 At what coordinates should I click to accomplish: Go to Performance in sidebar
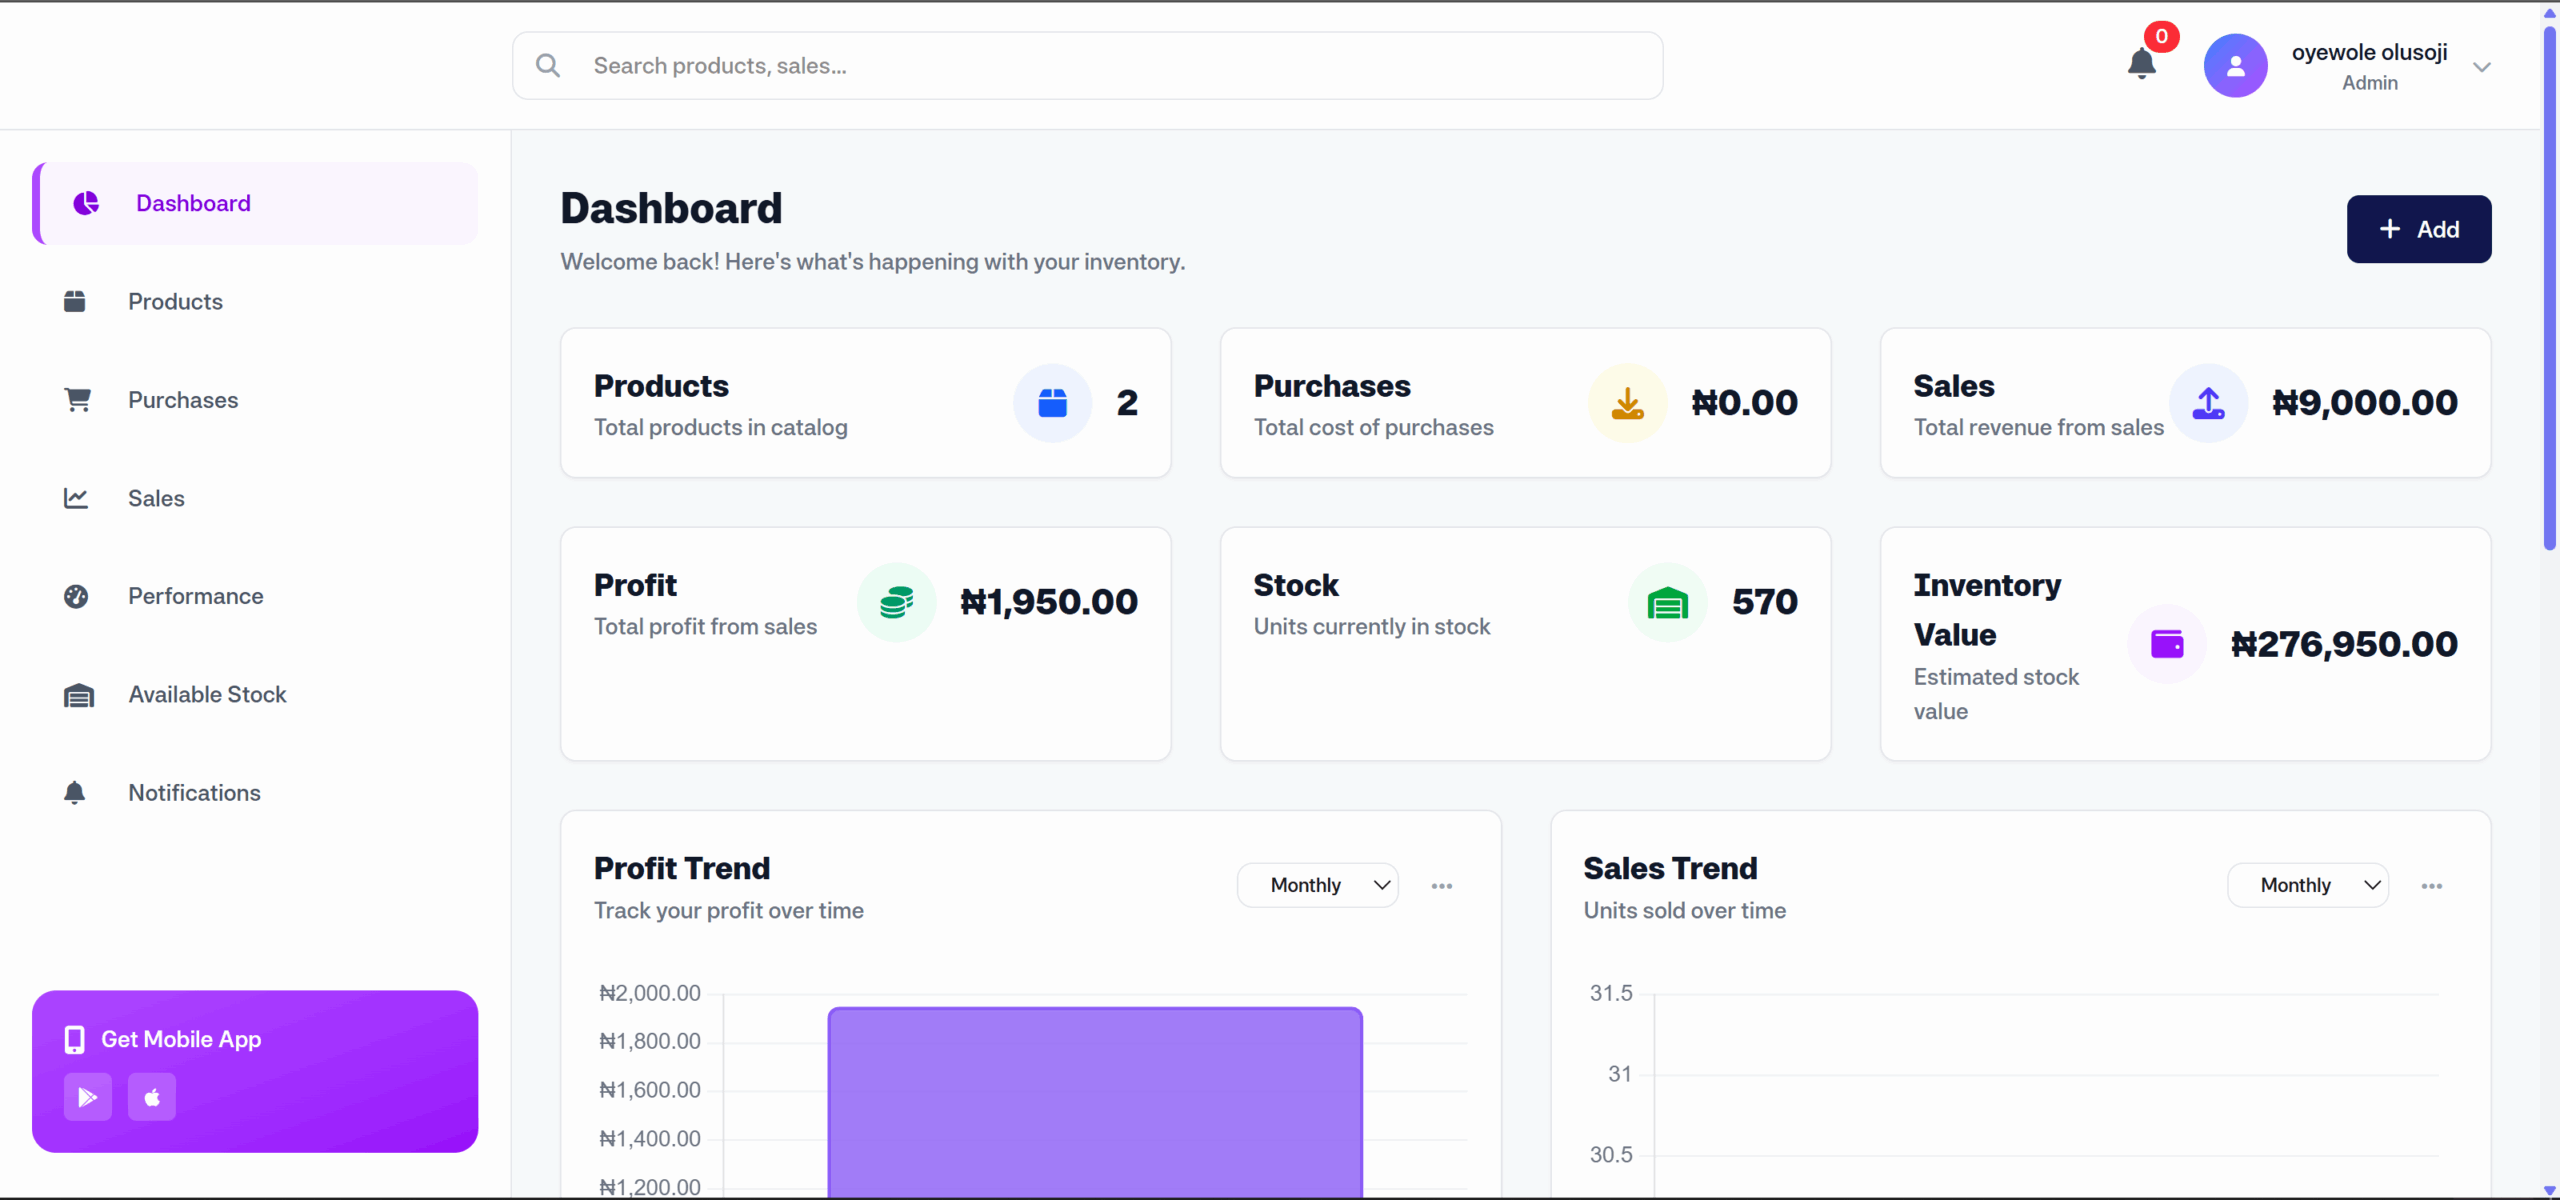pyautogui.click(x=195, y=596)
